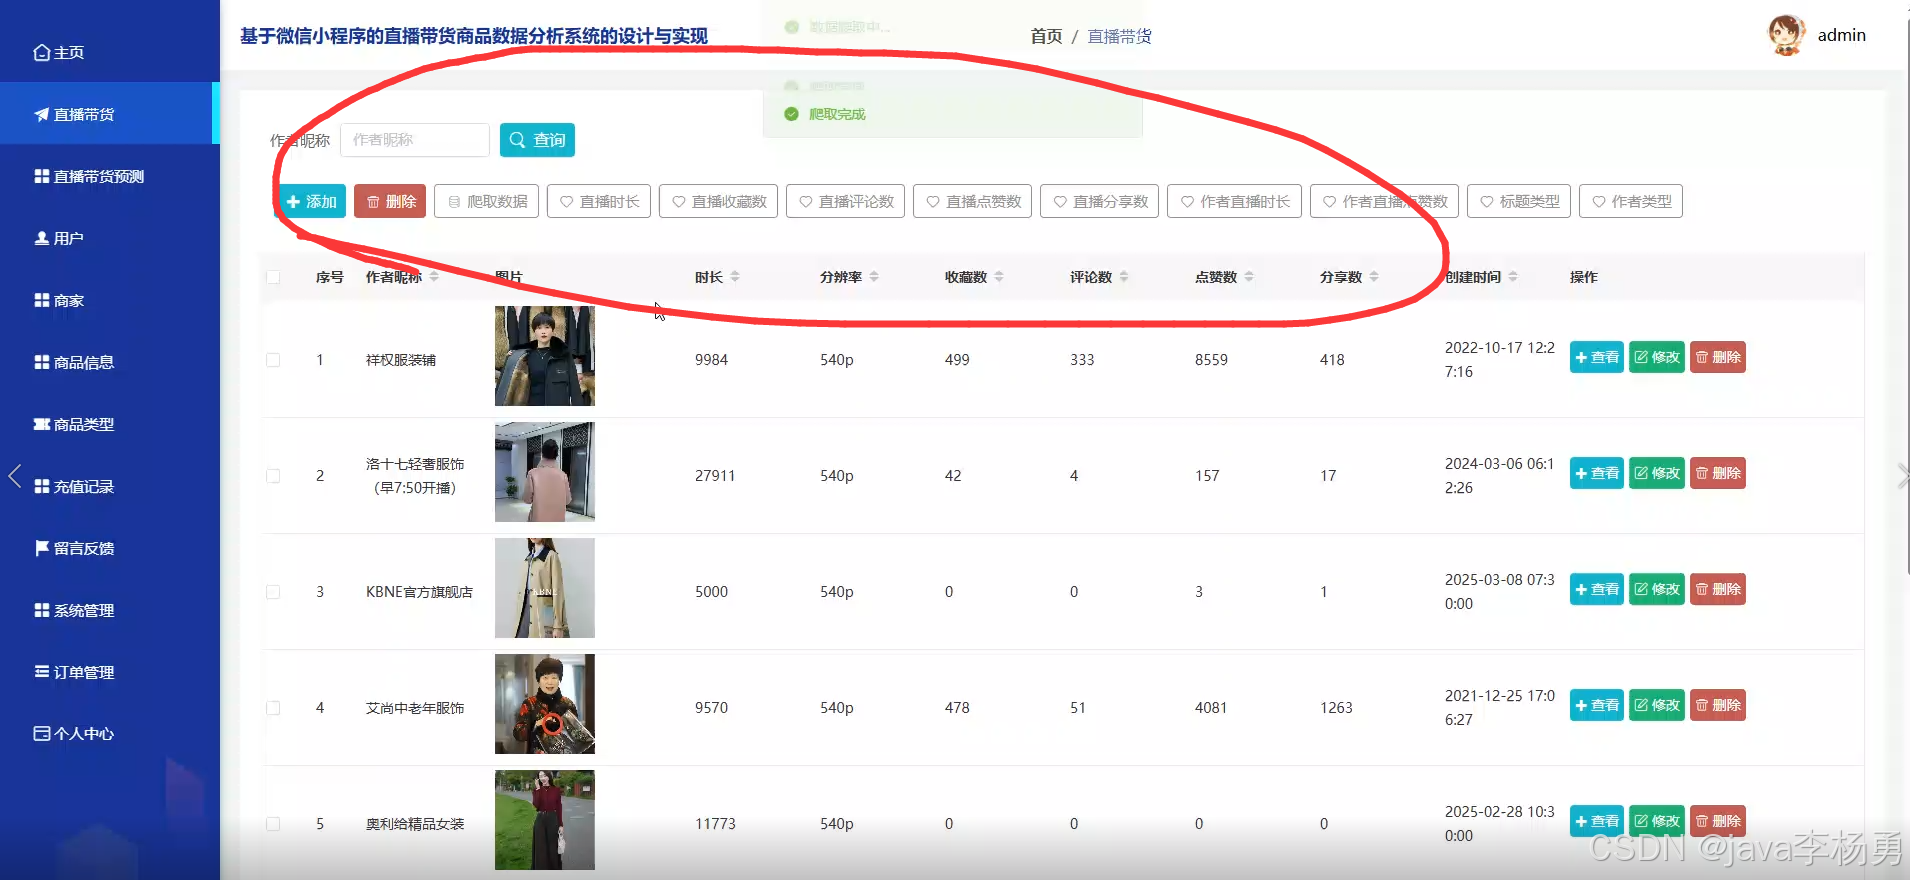Screen dimensions: 1910x880
Task: Click the 商品类型 sidebar icon
Action: (42, 424)
